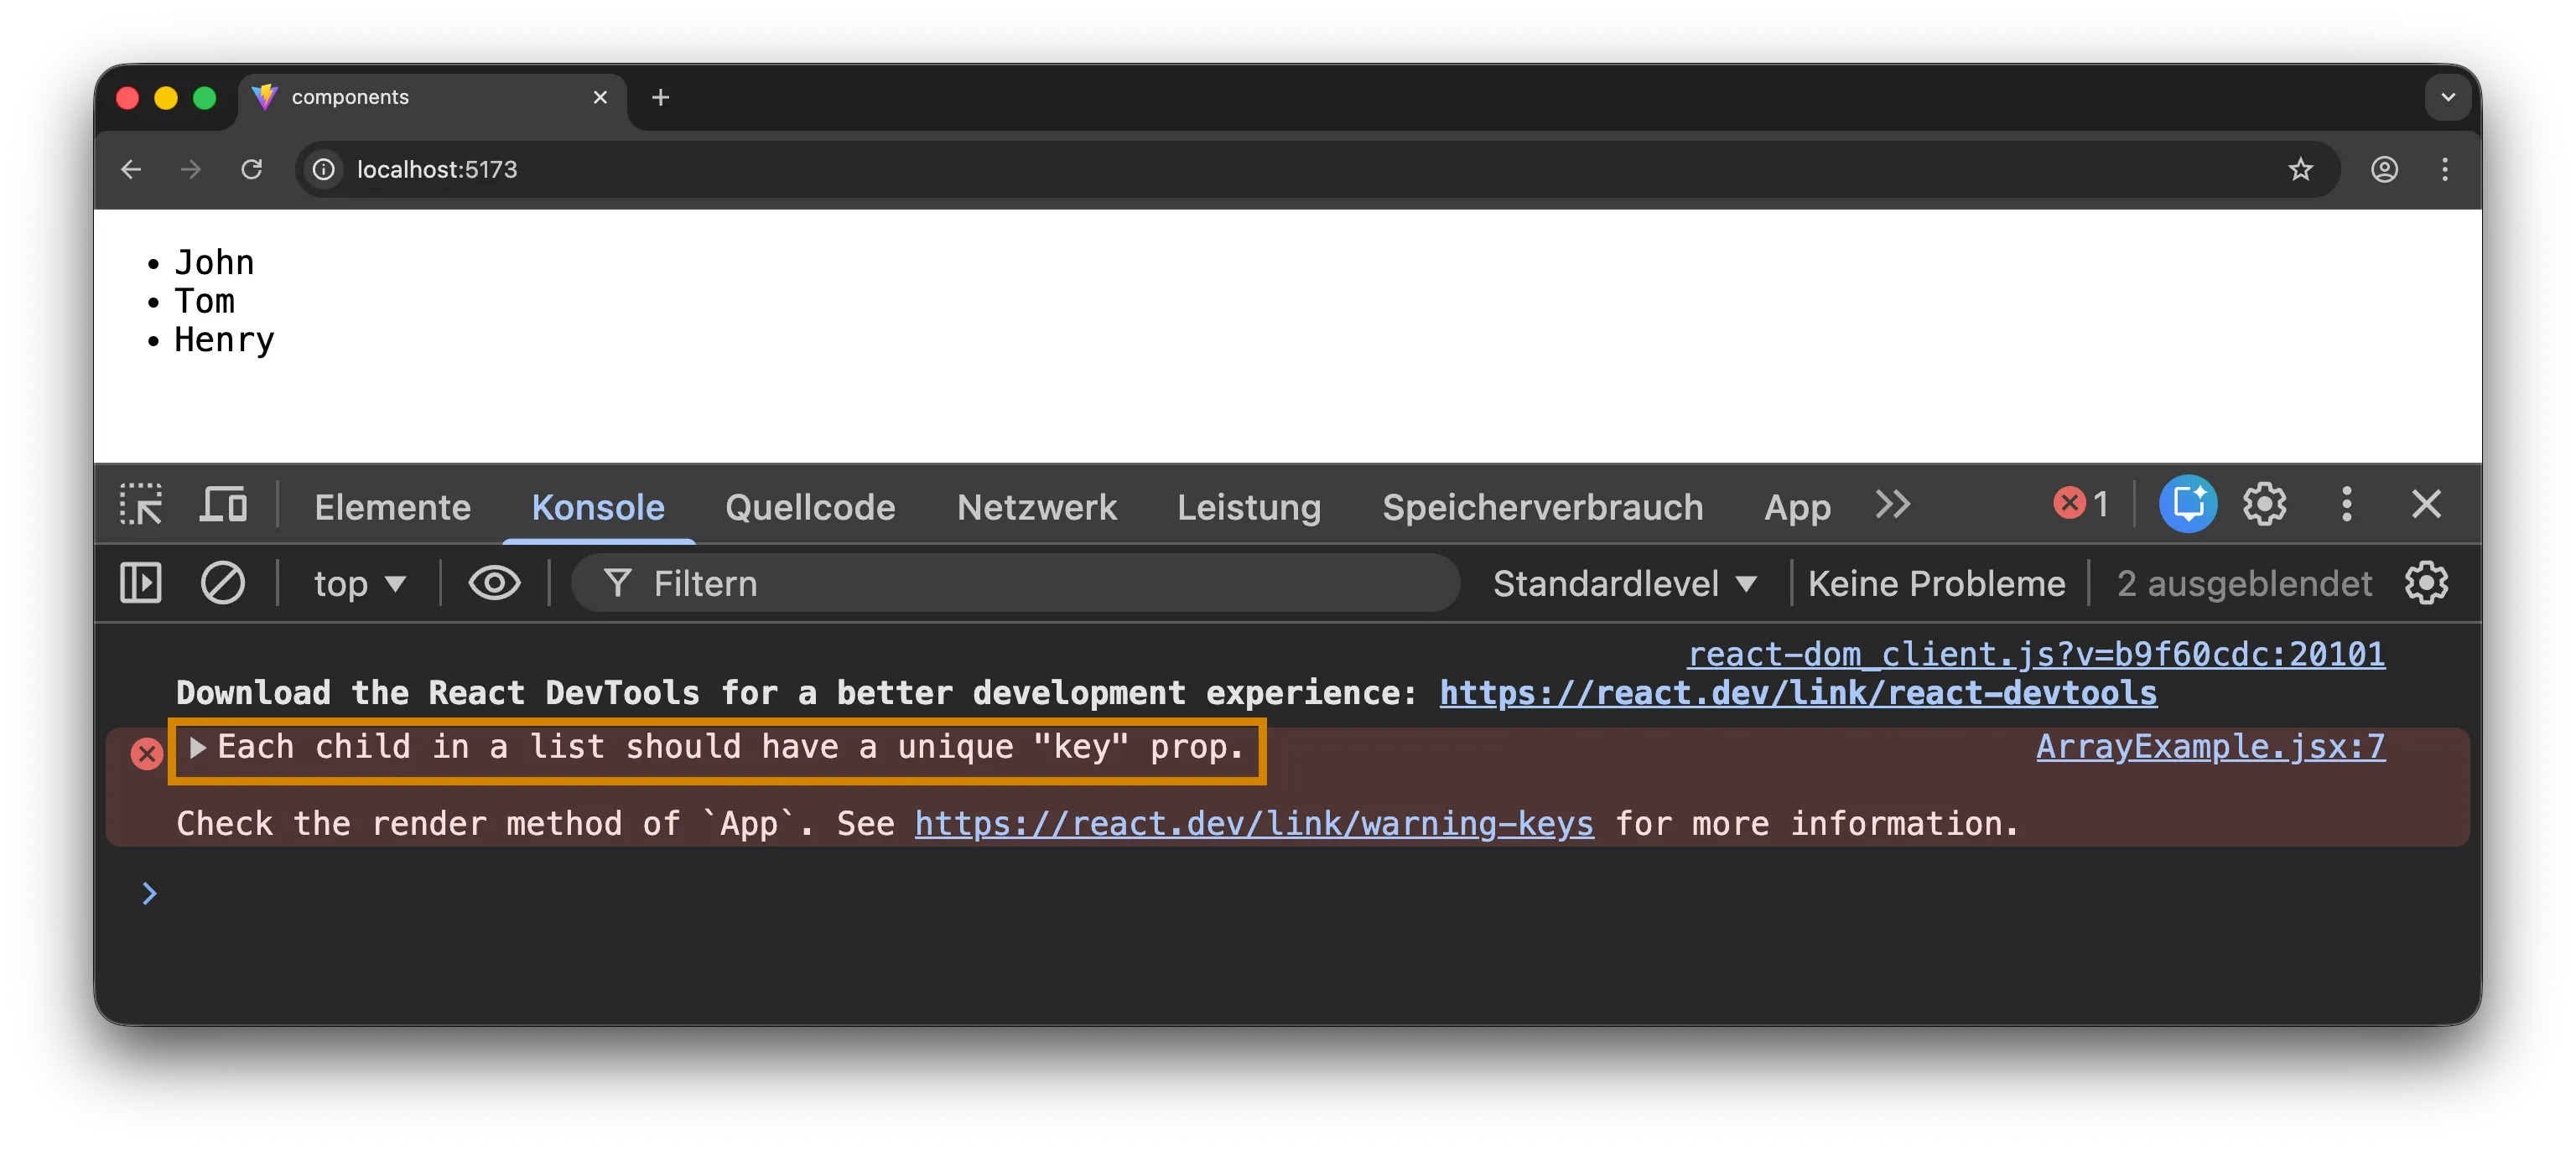Bookmark the page with the star

pos(2301,170)
